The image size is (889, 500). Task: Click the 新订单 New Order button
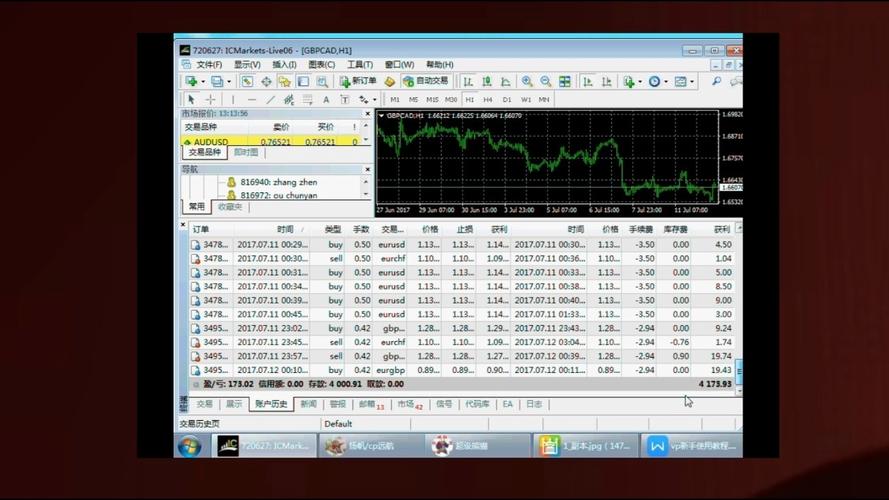(358, 82)
